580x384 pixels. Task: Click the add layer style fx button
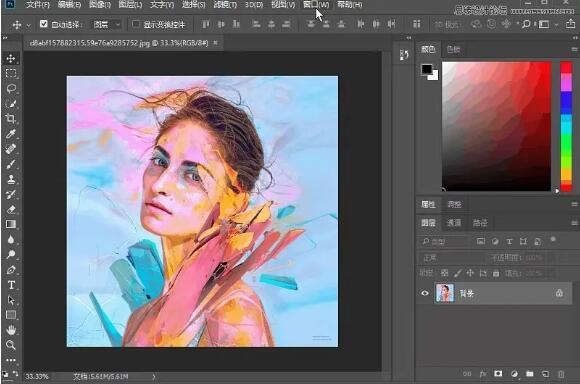[x=483, y=374]
